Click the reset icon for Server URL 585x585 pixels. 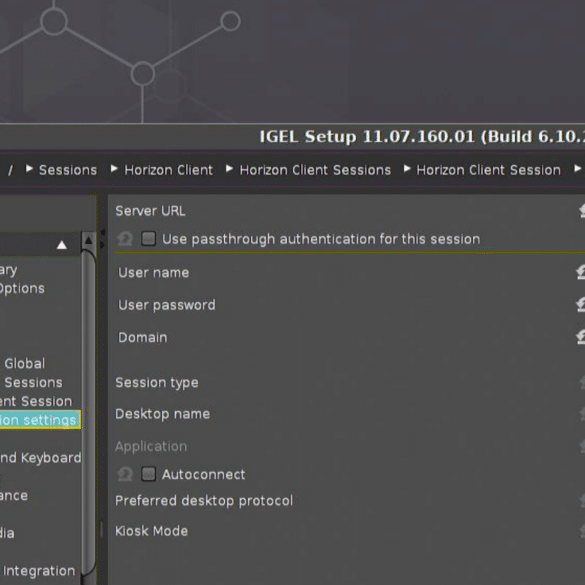click(581, 211)
